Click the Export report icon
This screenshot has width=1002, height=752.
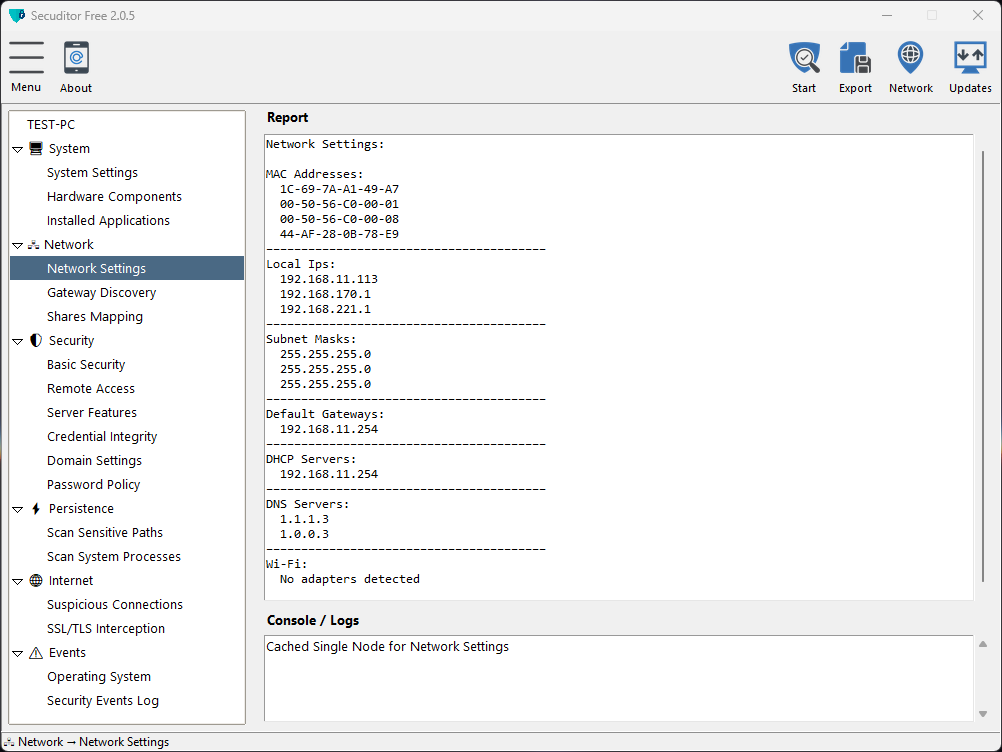[x=855, y=58]
